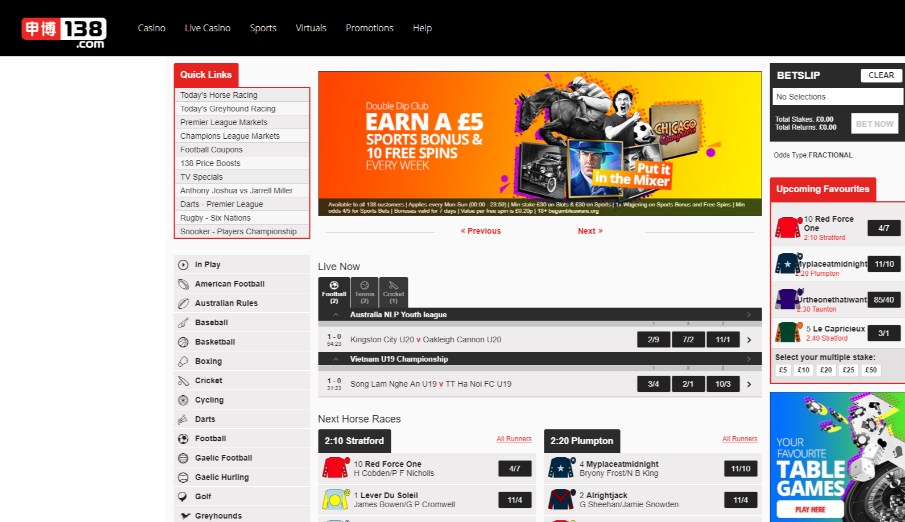Screen dimensions: 905x522
Task: Open Vietnam U19 Championship right arrow
Action: (749, 359)
